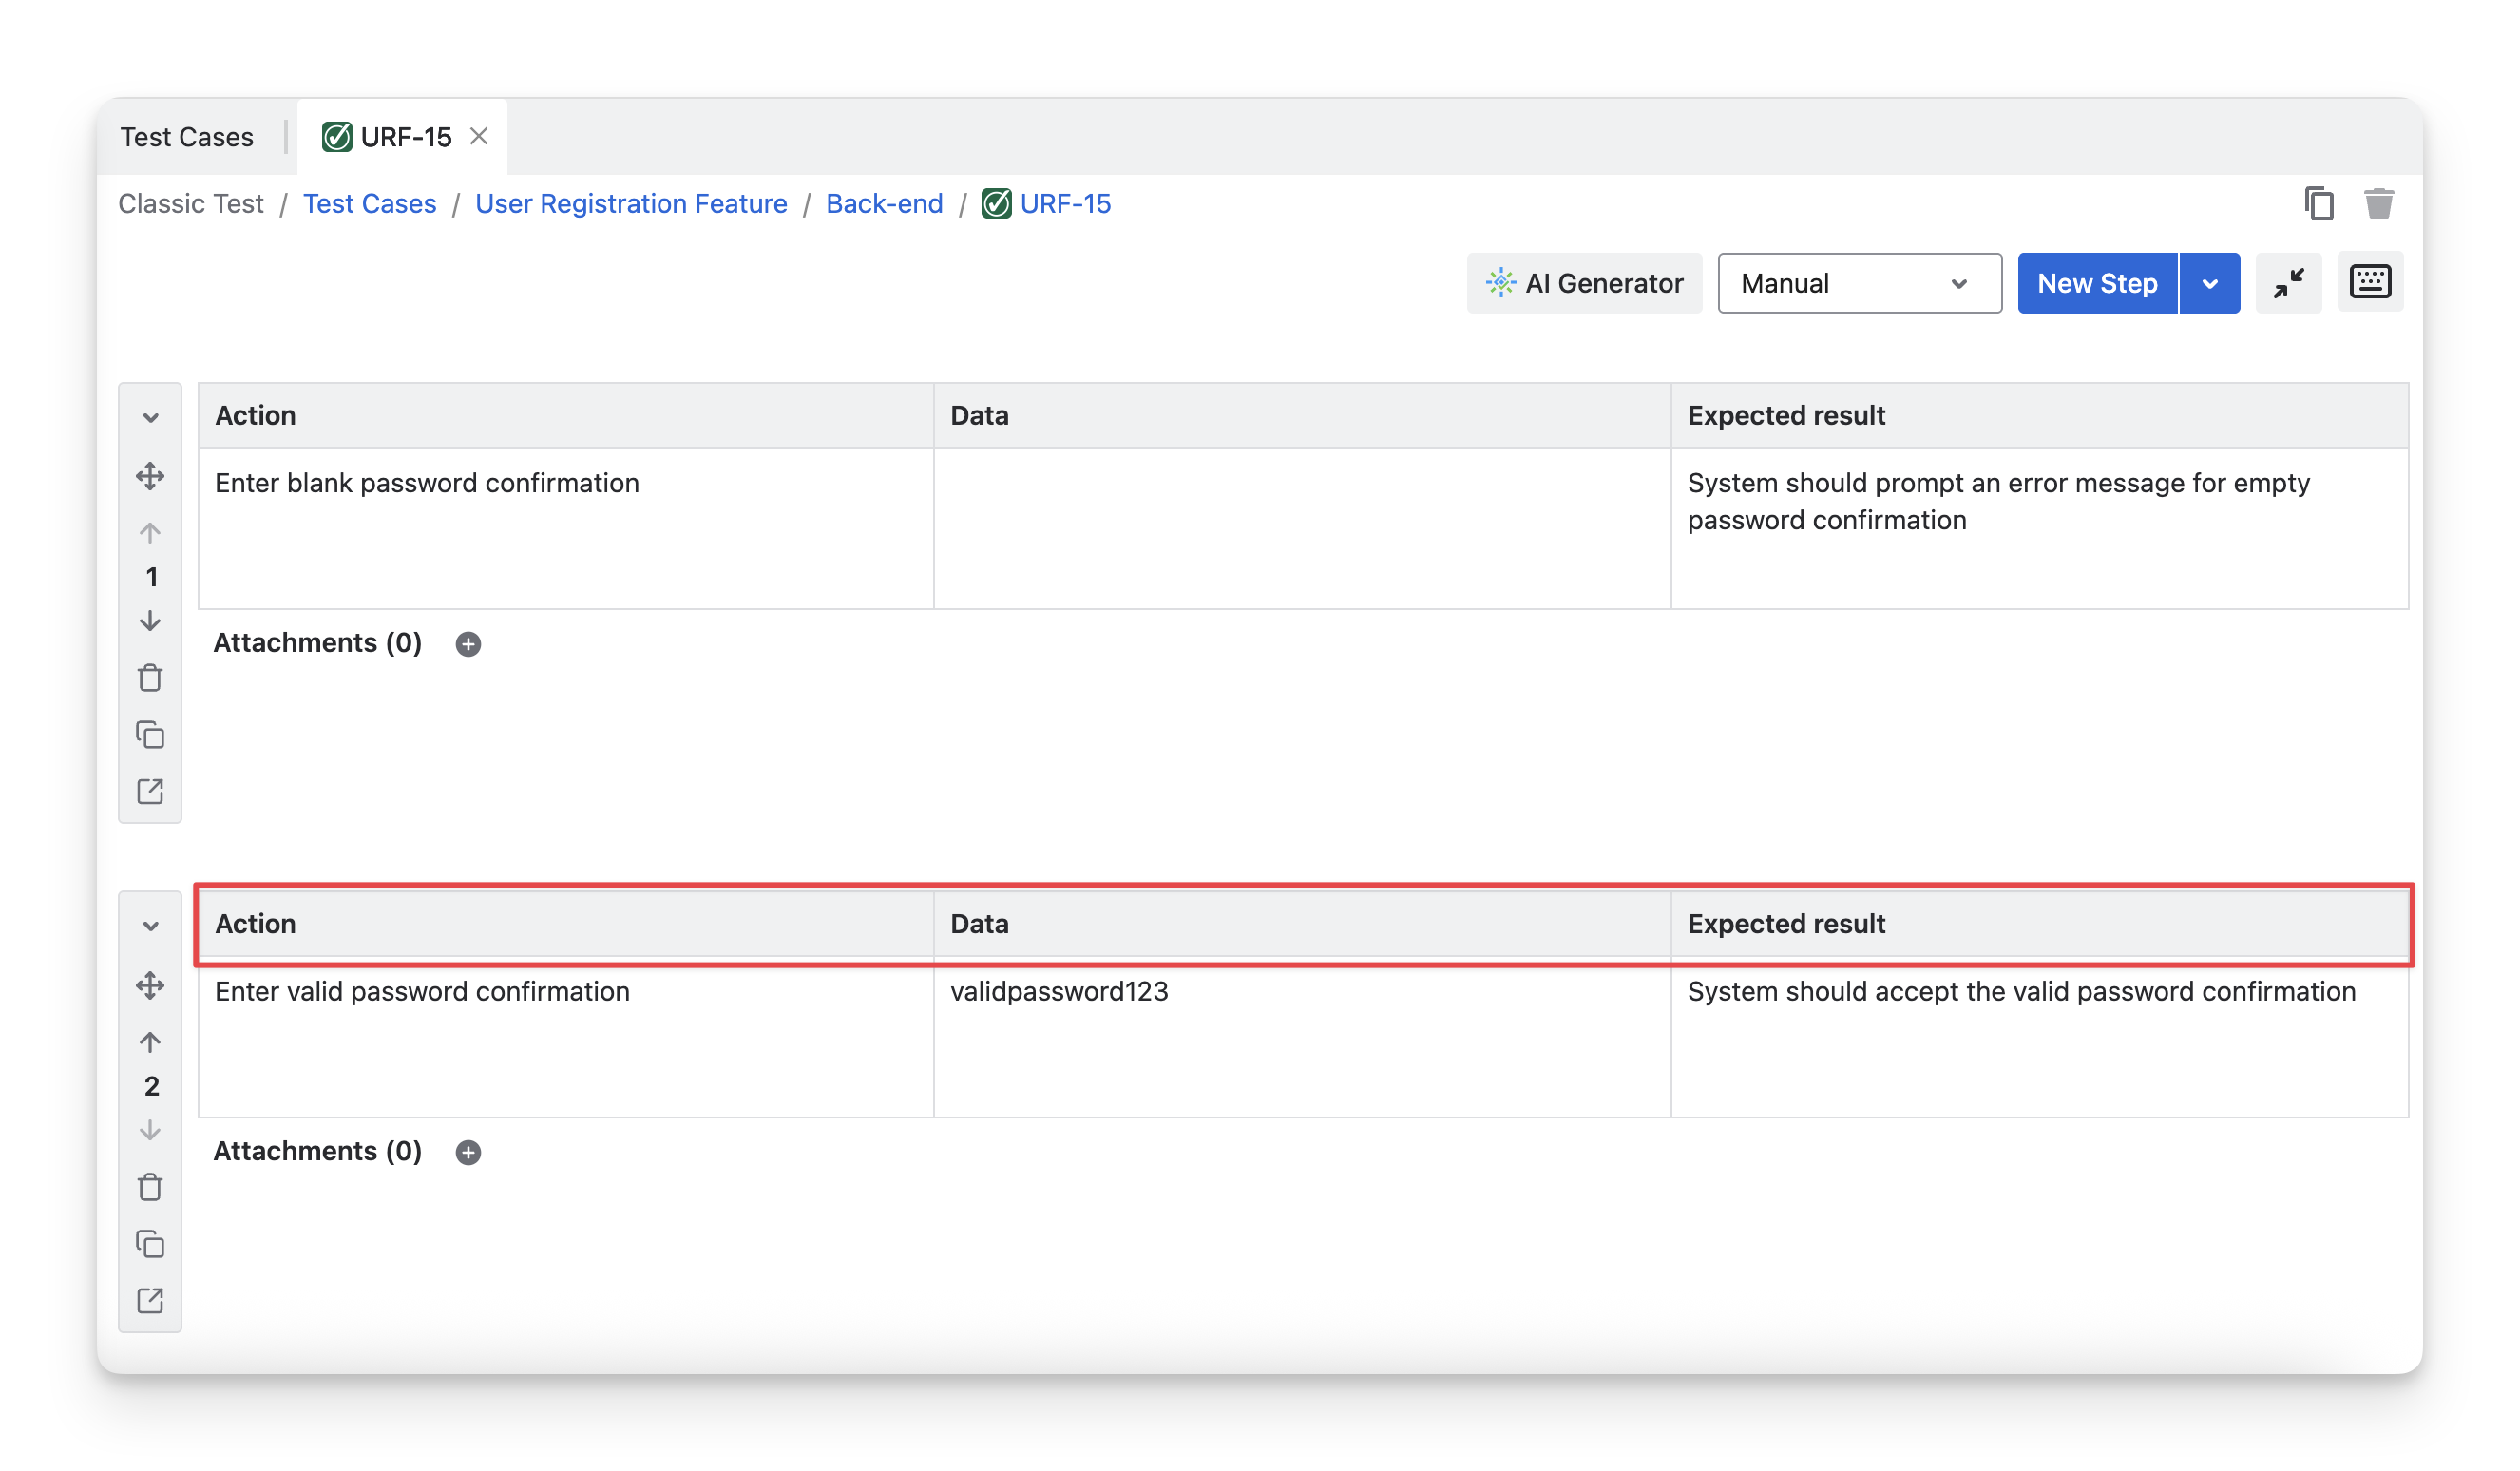
Task: Add attachment to step 2
Action: point(468,1152)
